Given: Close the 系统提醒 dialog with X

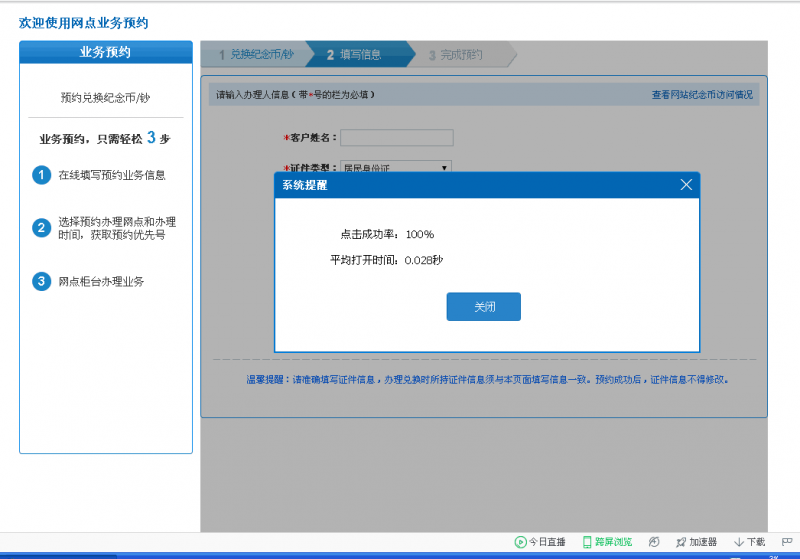Looking at the screenshot, I should pyautogui.click(x=686, y=185).
